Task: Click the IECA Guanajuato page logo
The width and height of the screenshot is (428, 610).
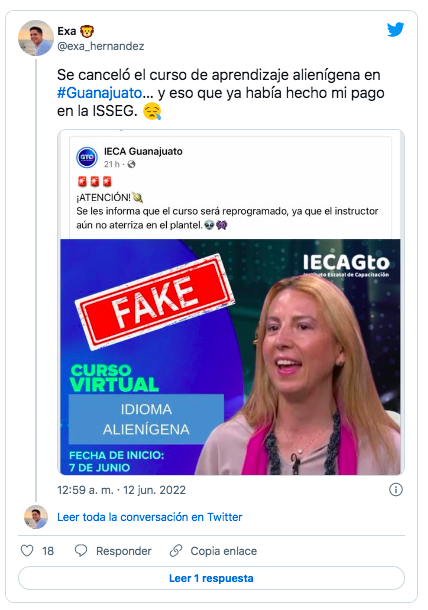Action: pos(87,157)
